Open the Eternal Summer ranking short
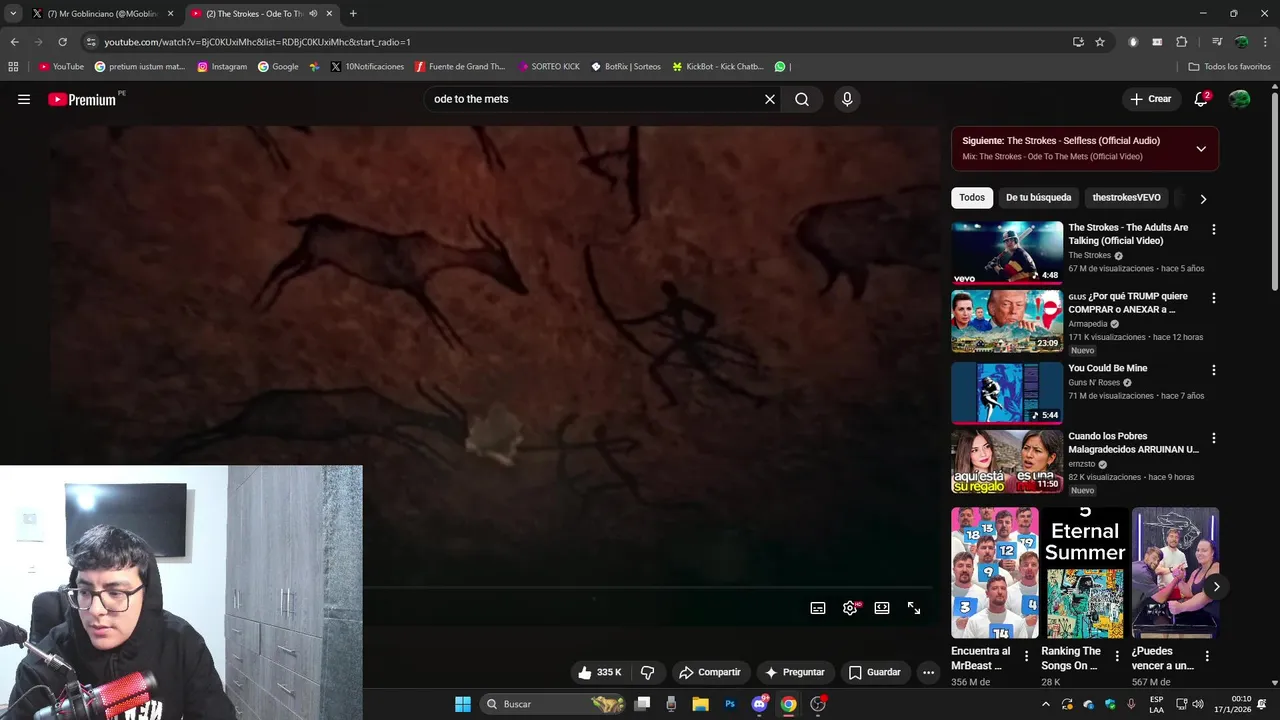This screenshot has width=1280, height=720. (1085, 573)
